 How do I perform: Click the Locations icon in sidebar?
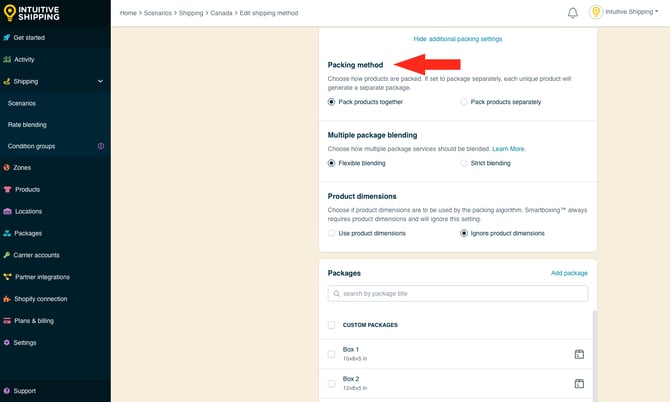click(7, 212)
